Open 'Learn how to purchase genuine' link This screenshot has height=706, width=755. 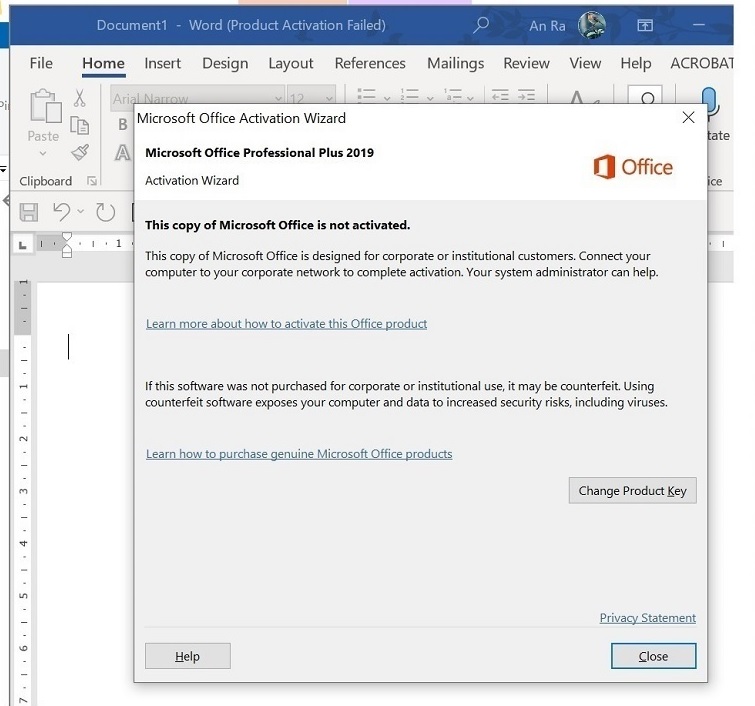pyautogui.click(x=299, y=454)
